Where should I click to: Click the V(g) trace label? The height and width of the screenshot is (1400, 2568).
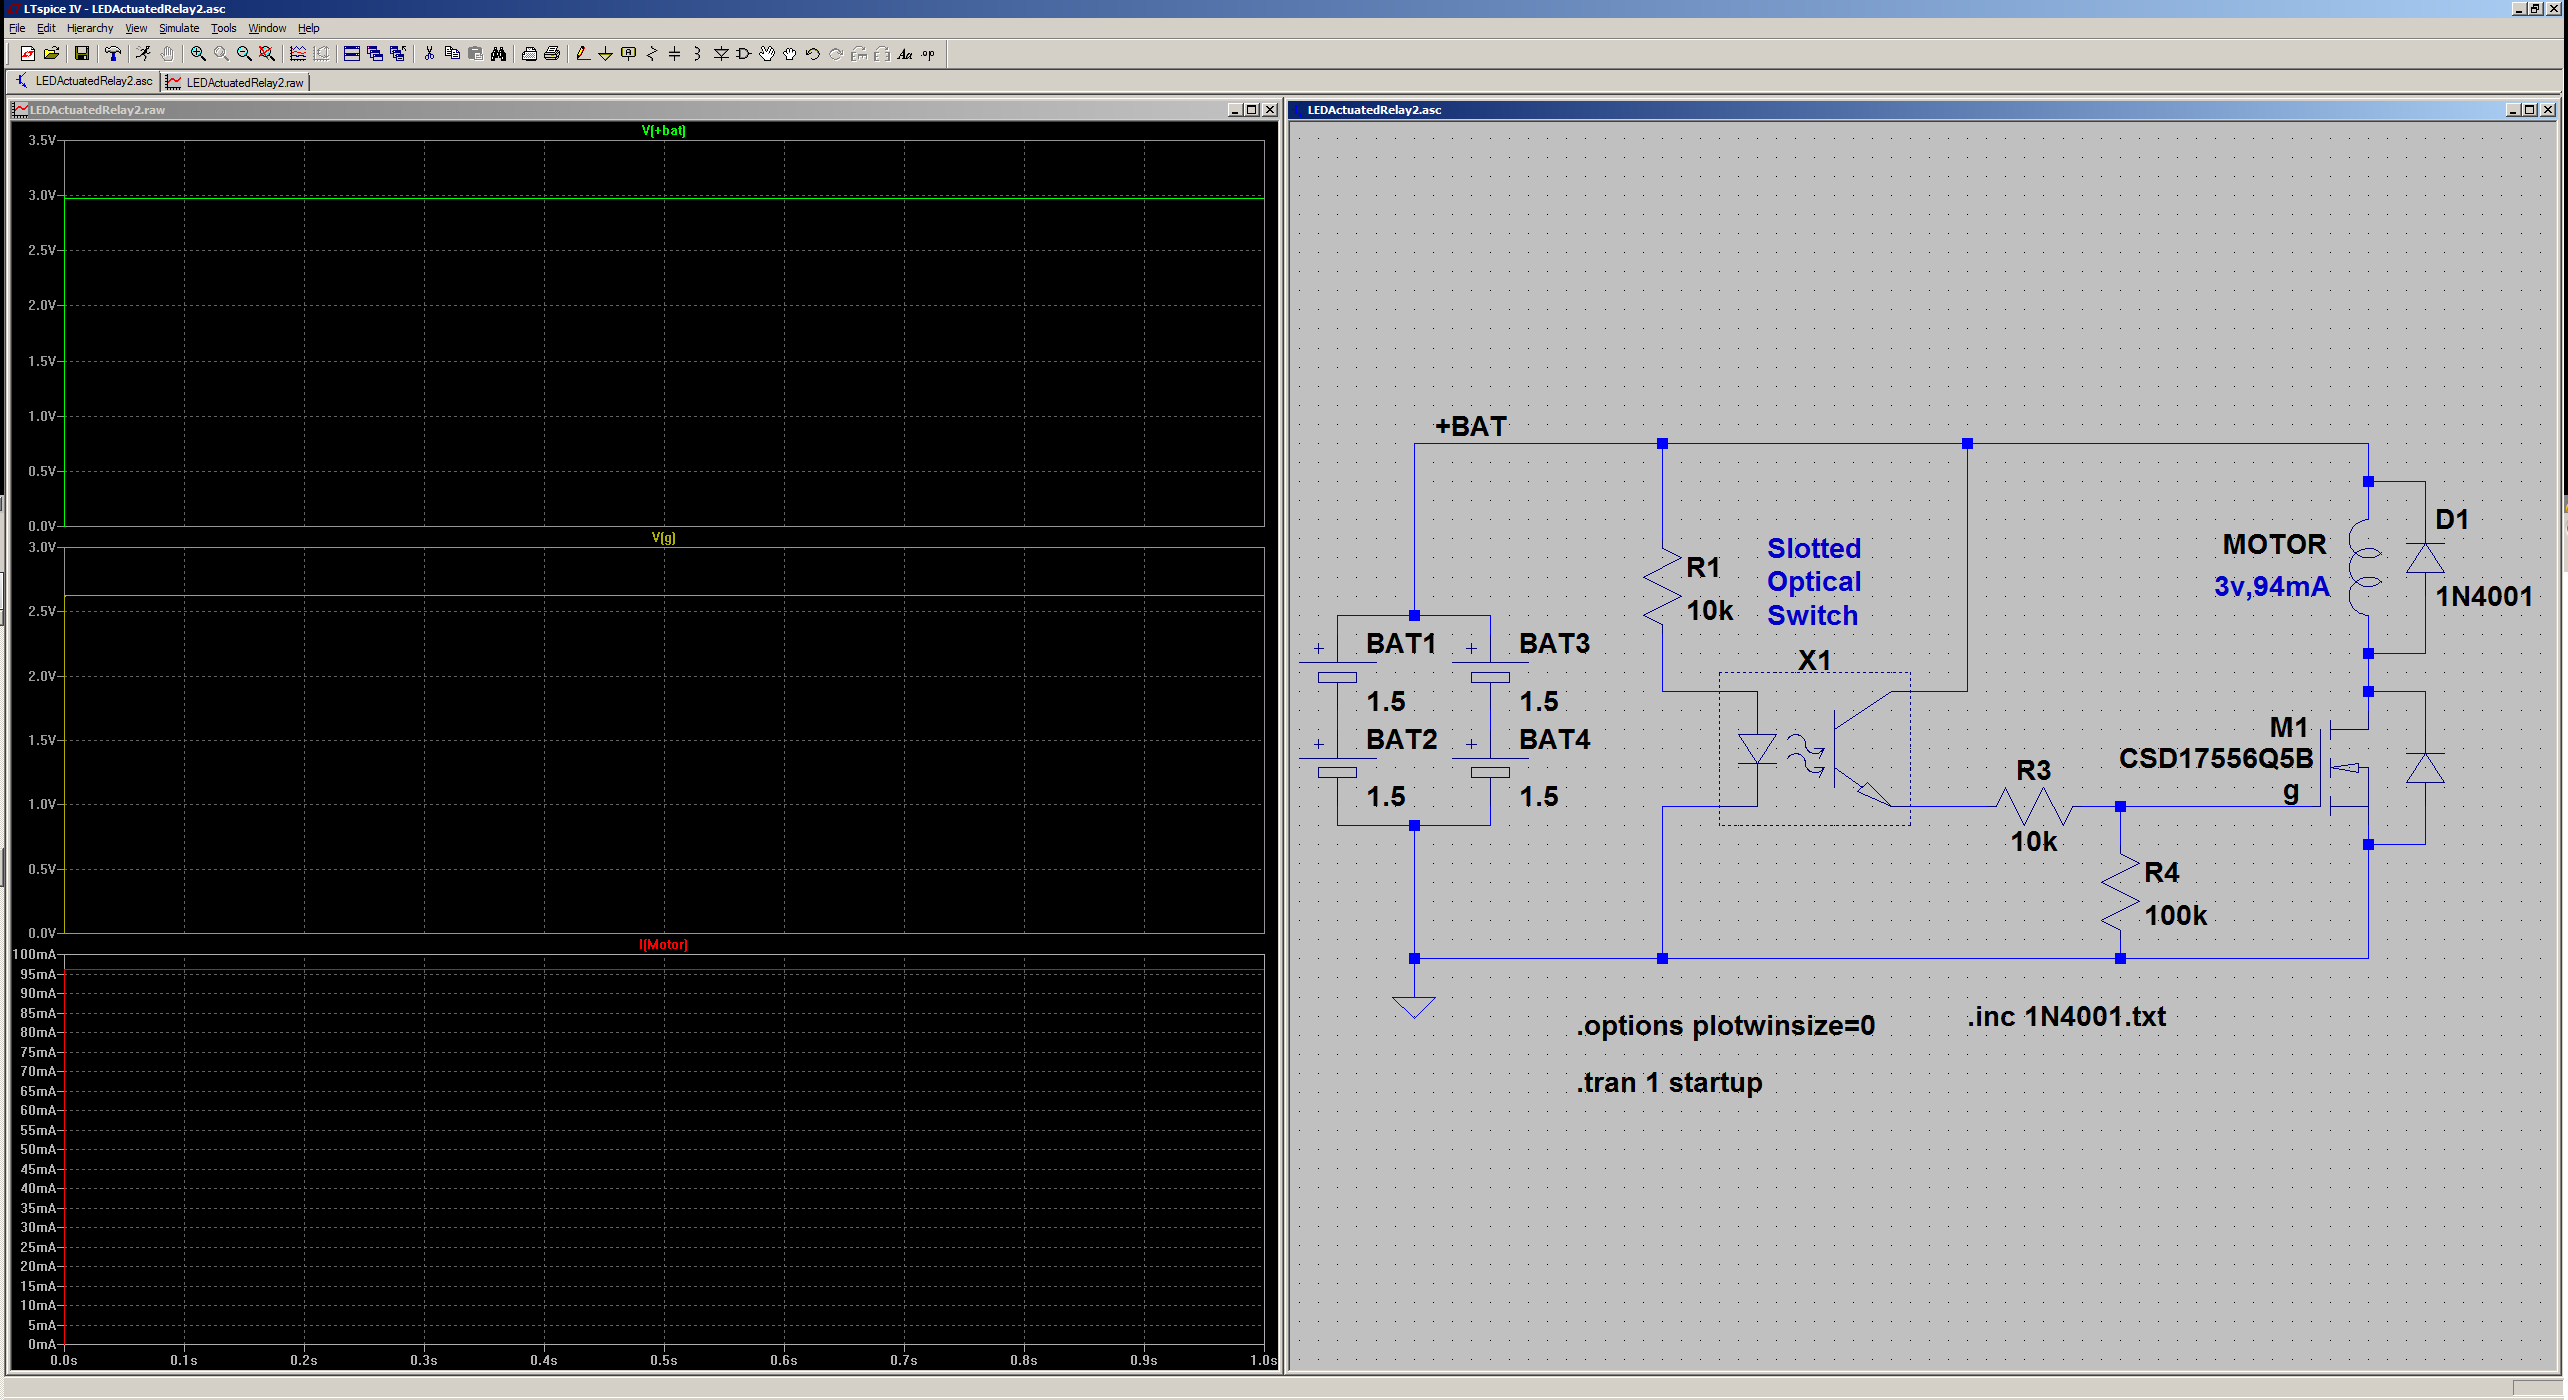click(664, 538)
